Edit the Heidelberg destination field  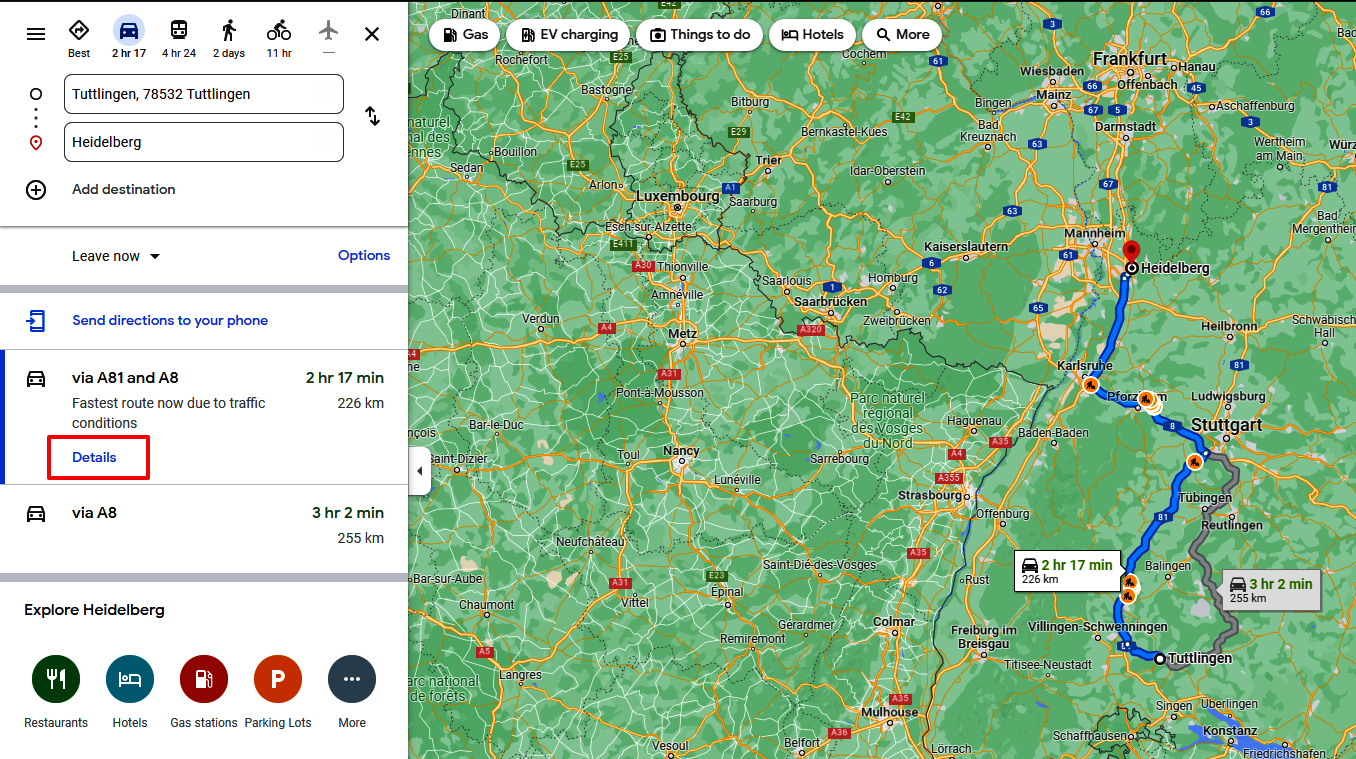(x=204, y=142)
